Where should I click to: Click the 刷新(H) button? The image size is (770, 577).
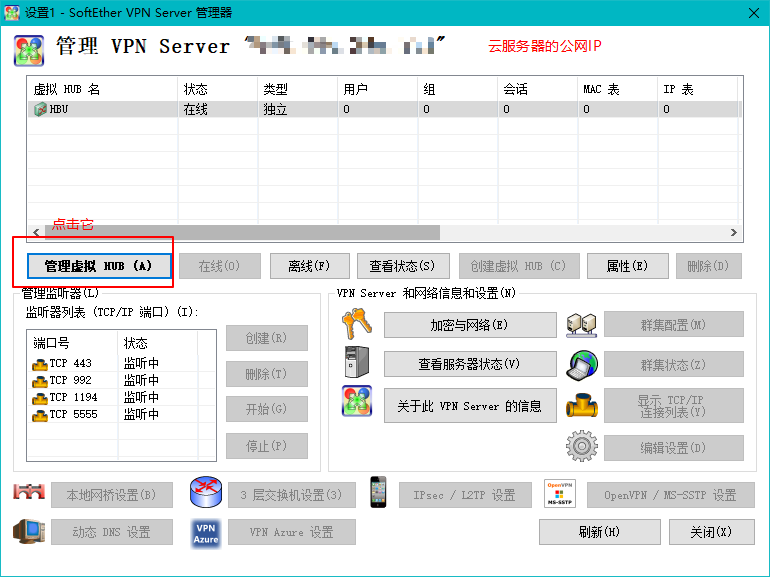point(600,532)
